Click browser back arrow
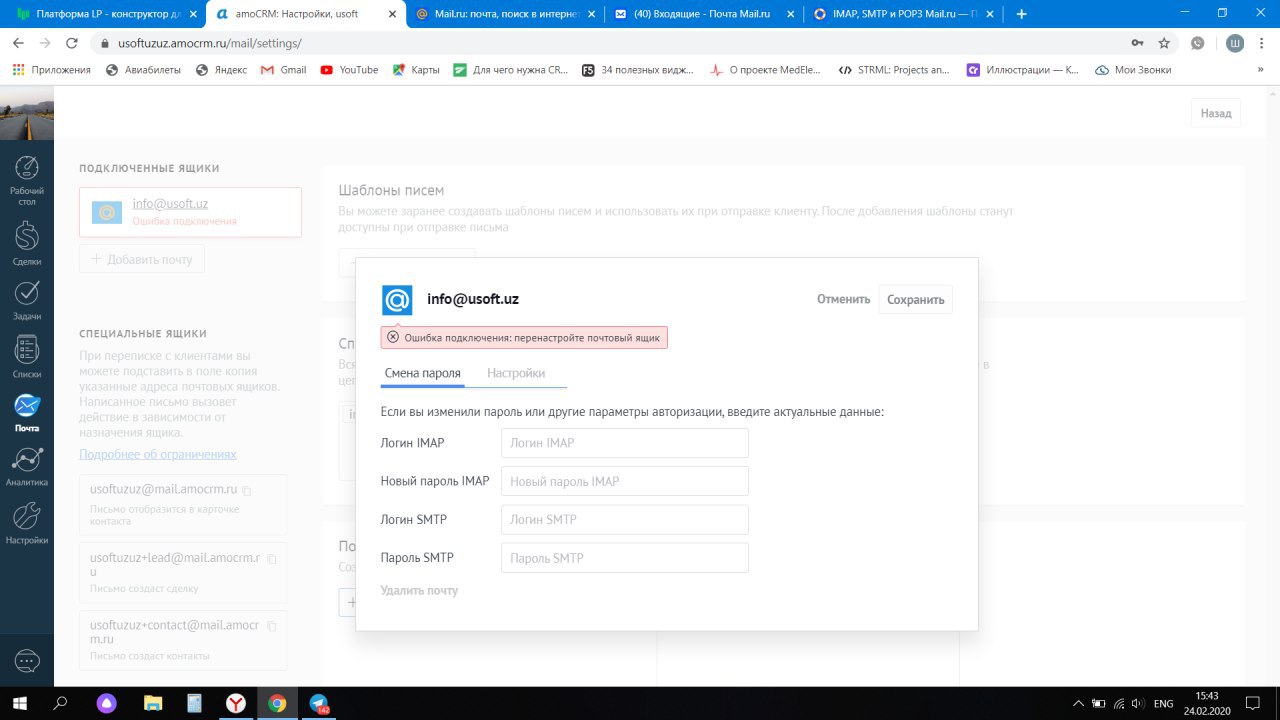The height and width of the screenshot is (720, 1280). (x=19, y=44)
